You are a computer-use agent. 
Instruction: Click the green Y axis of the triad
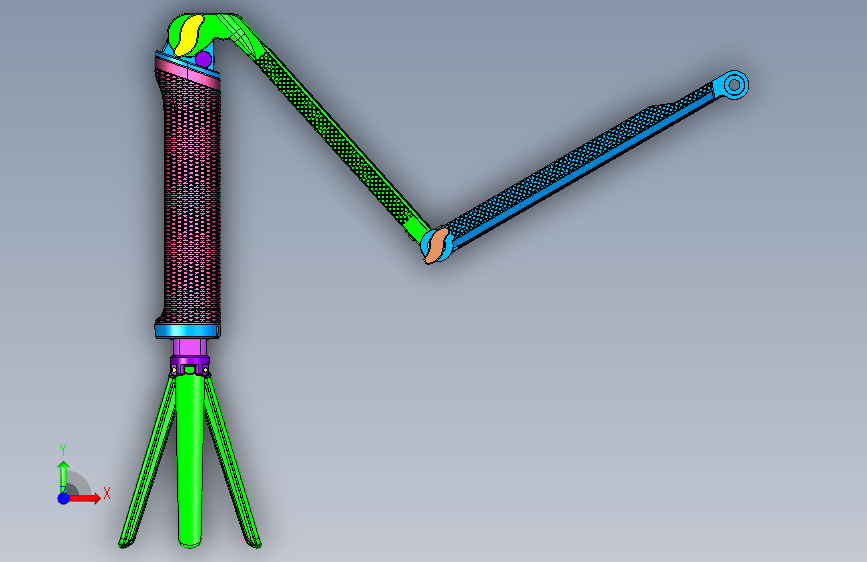click(64, 476)
